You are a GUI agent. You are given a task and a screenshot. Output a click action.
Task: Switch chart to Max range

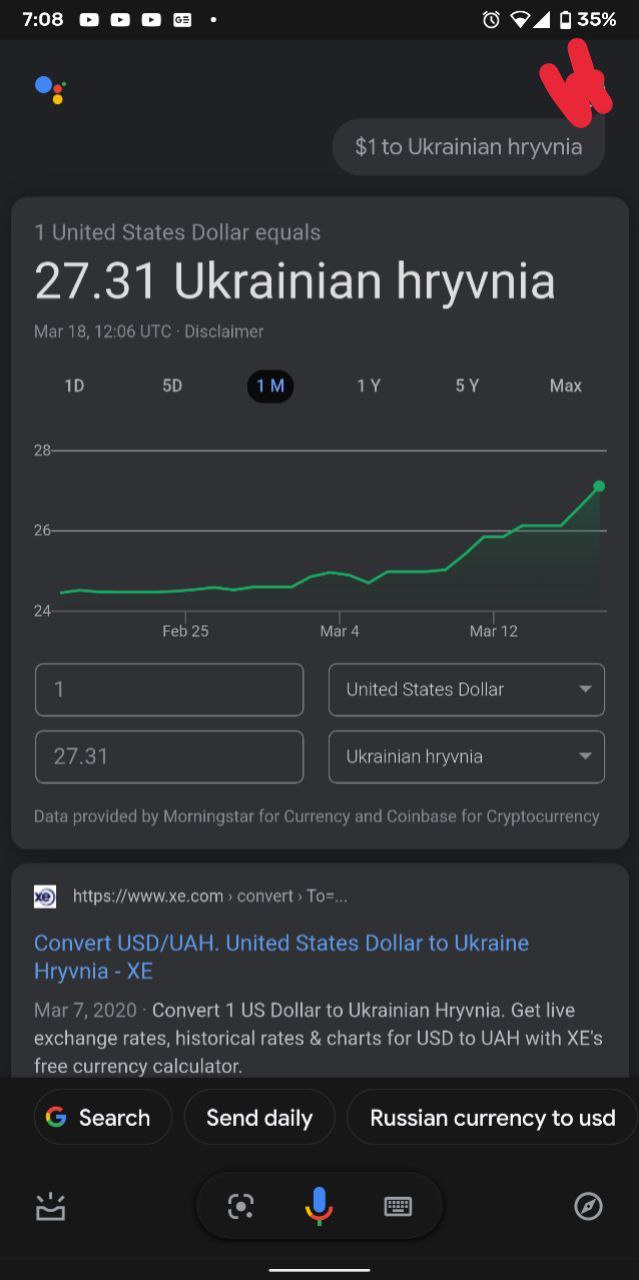[x=565, y=386]
